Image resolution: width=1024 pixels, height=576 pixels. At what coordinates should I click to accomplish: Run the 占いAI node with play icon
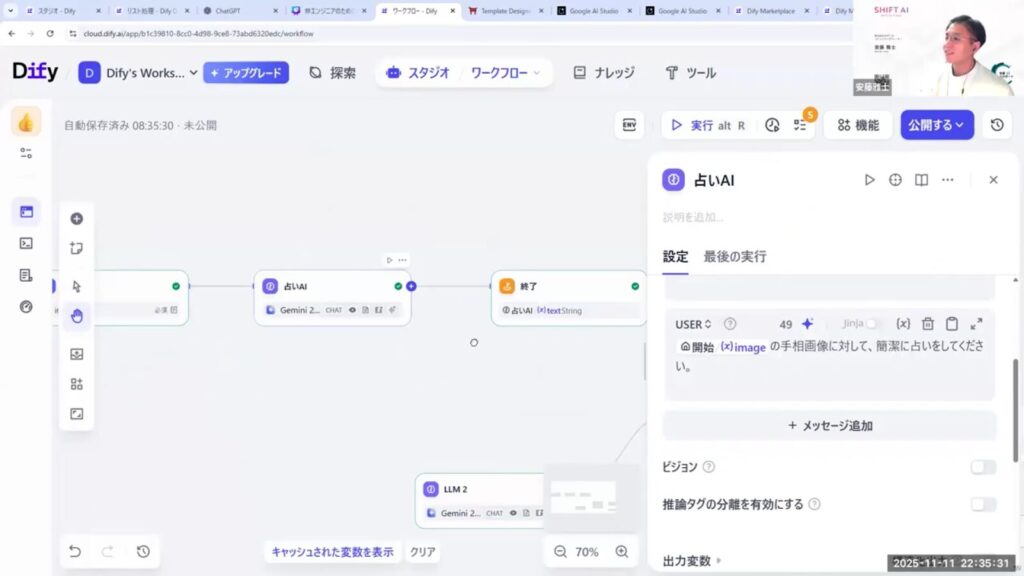click(x=869, y=180)
